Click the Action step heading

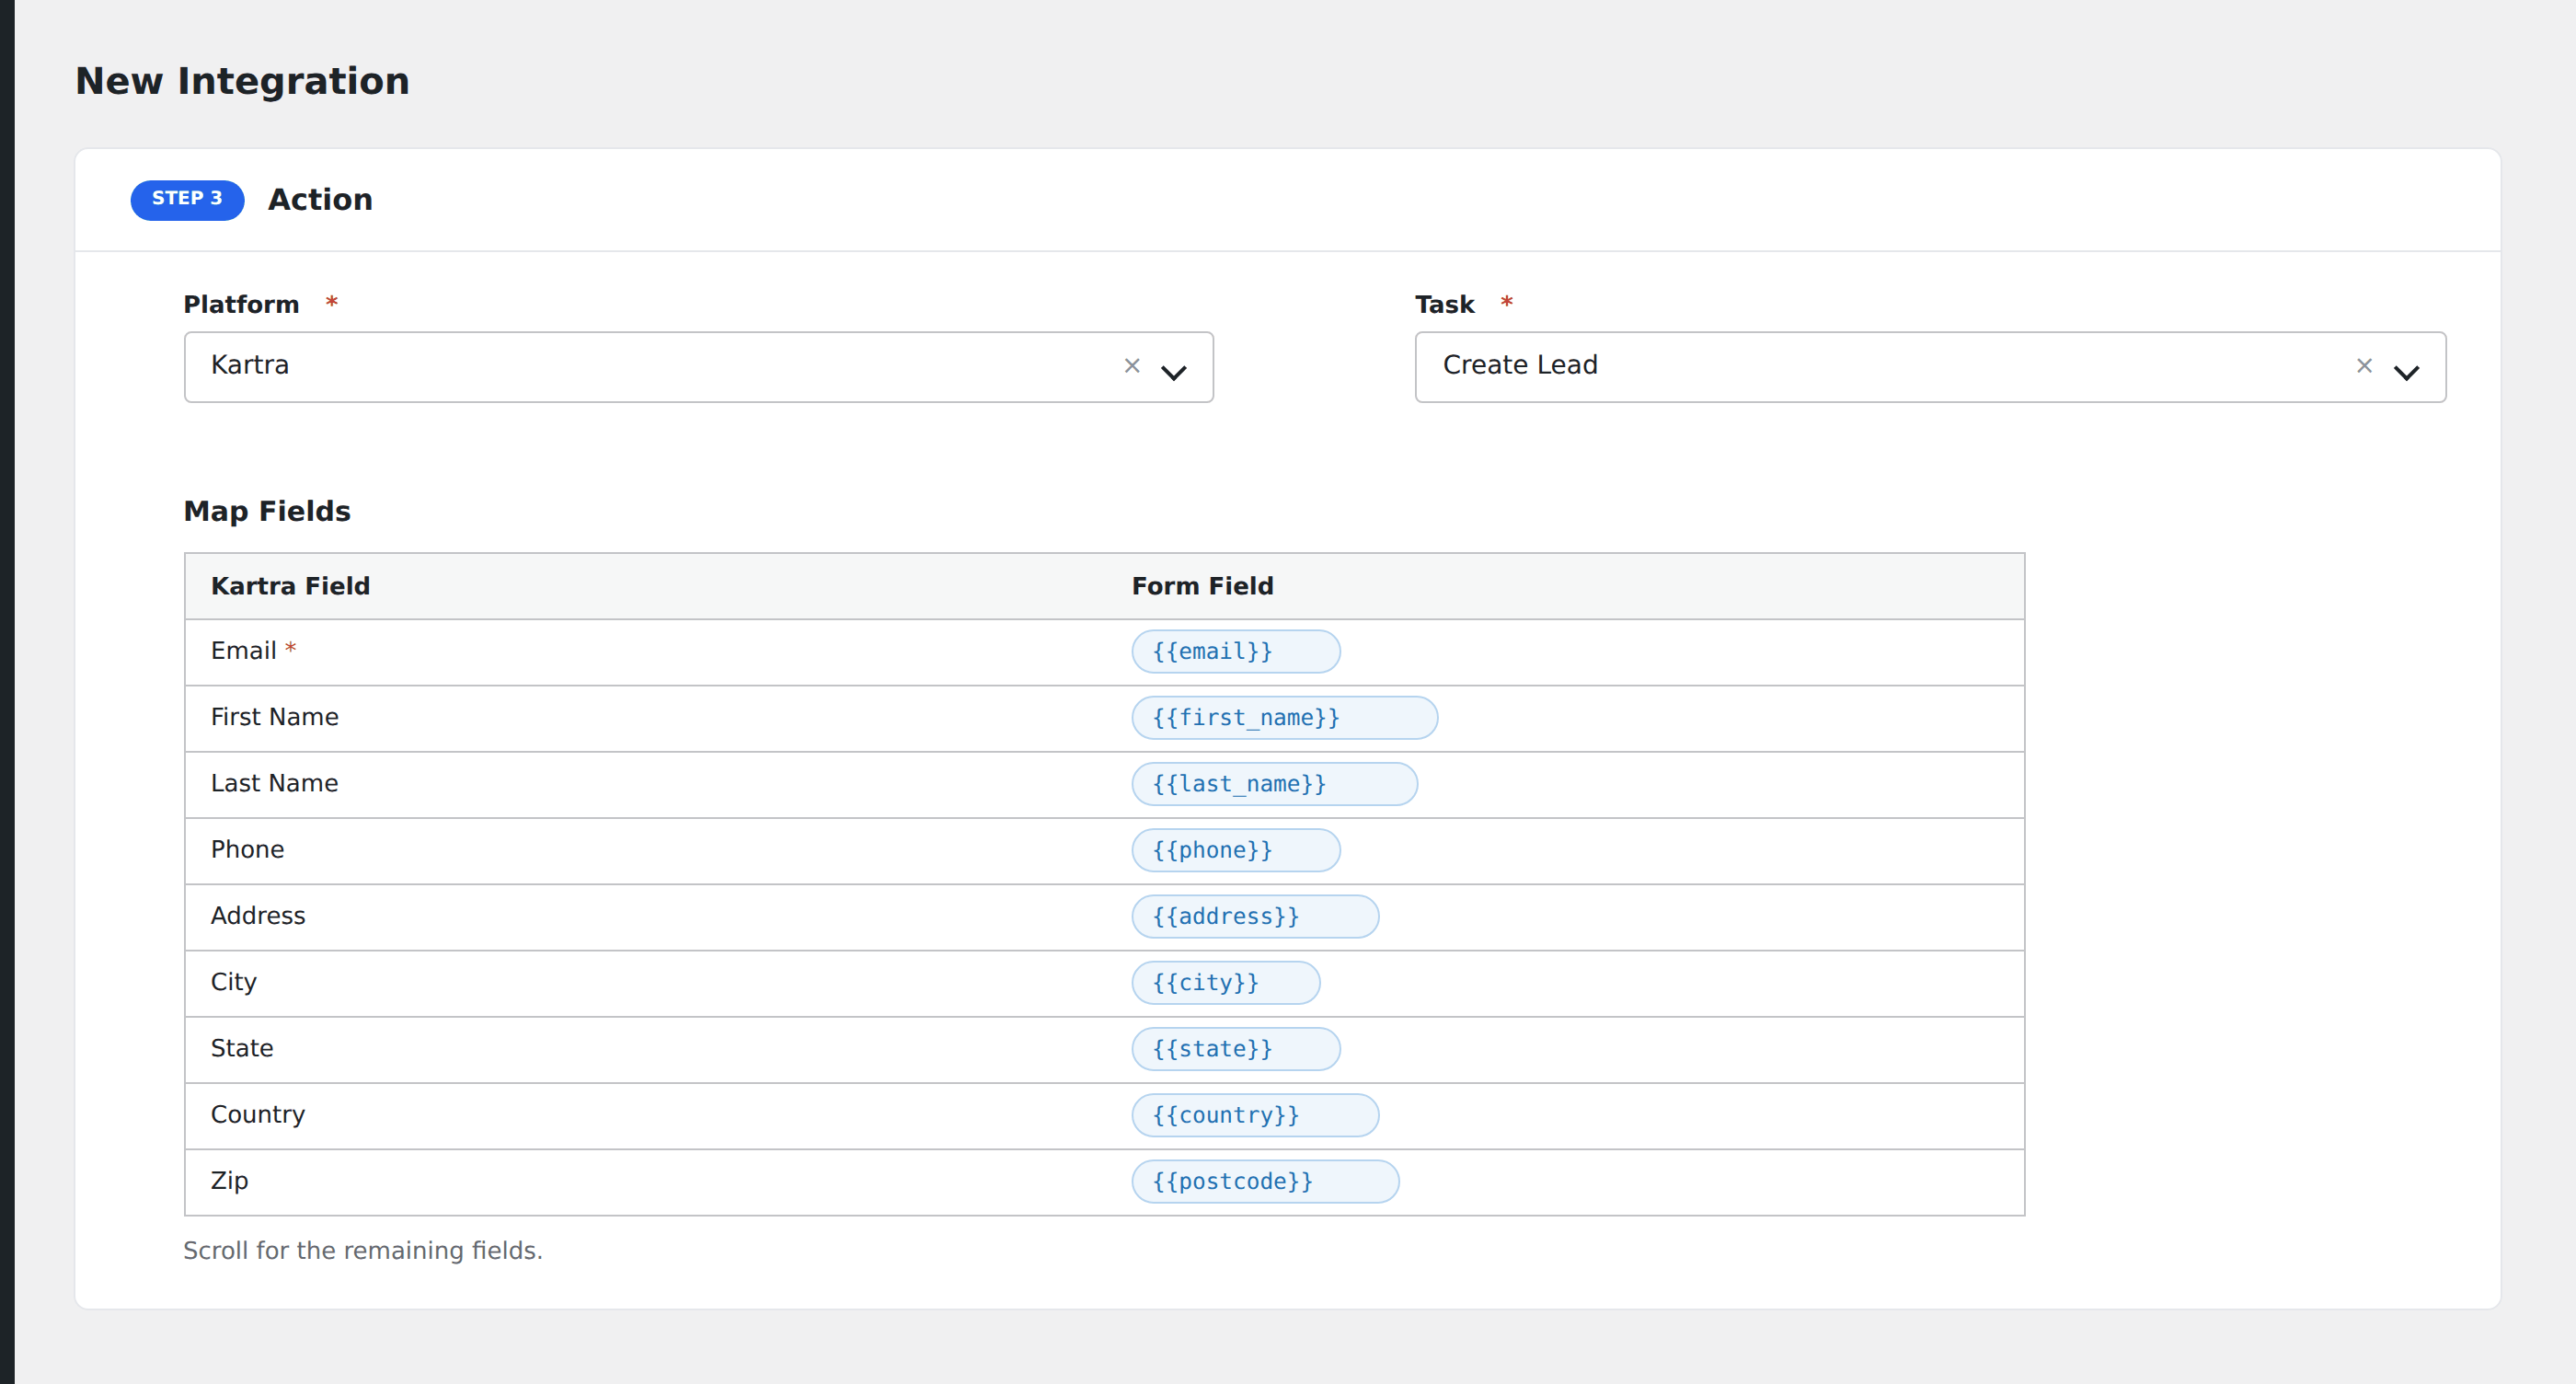[320, 200]
